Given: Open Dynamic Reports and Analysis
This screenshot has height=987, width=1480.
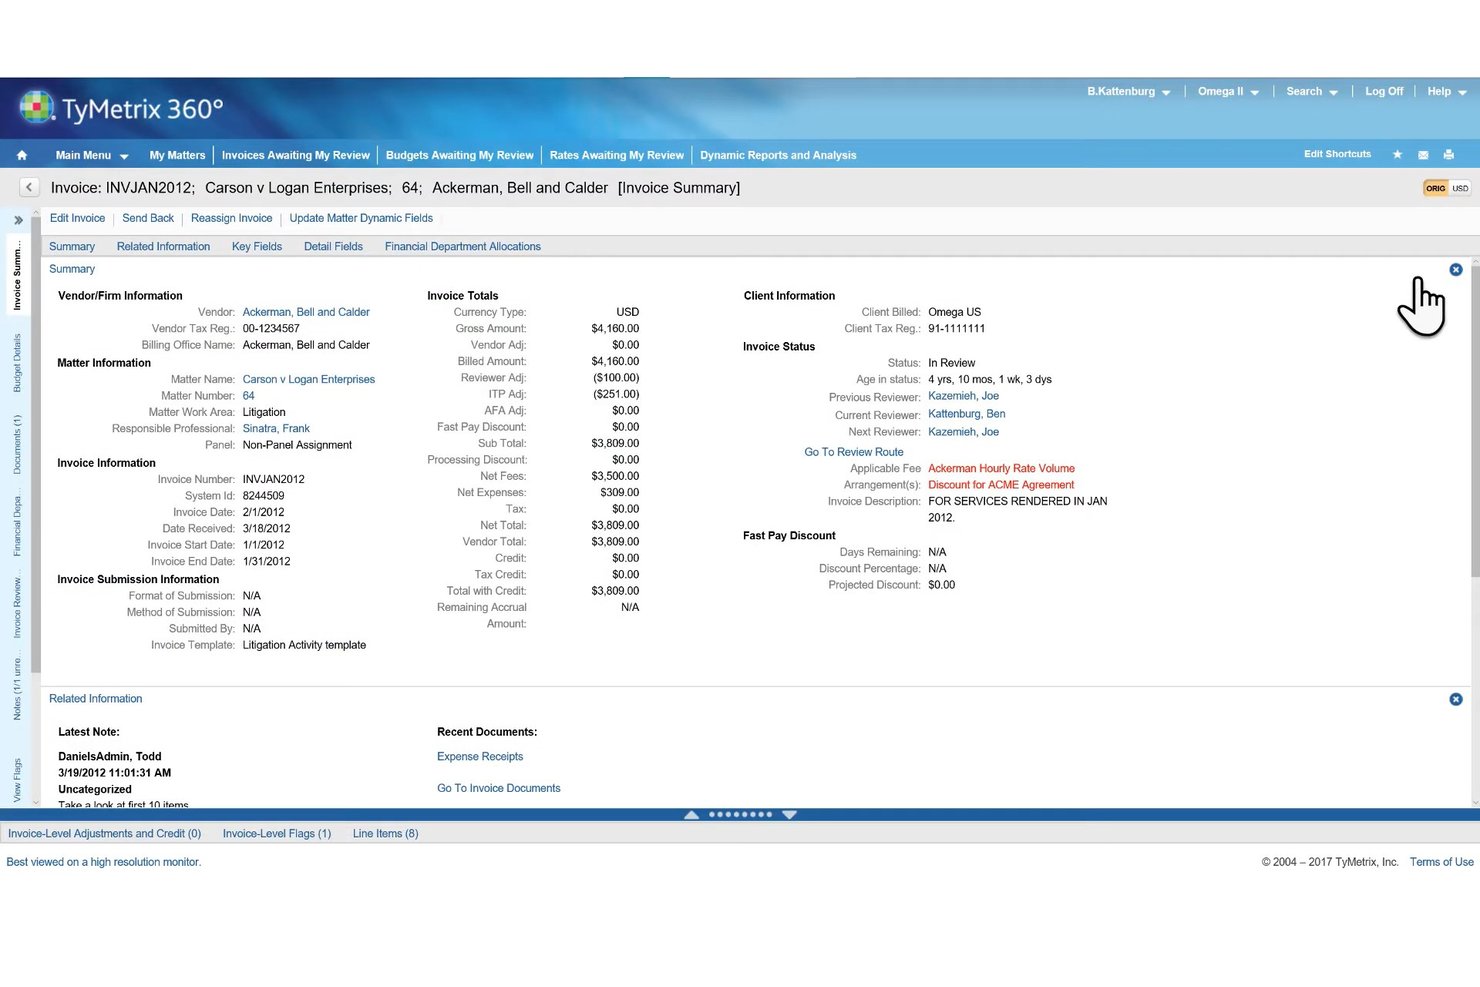Looking at the screenshot, I should pyautogui.click(x=778, y=156).
